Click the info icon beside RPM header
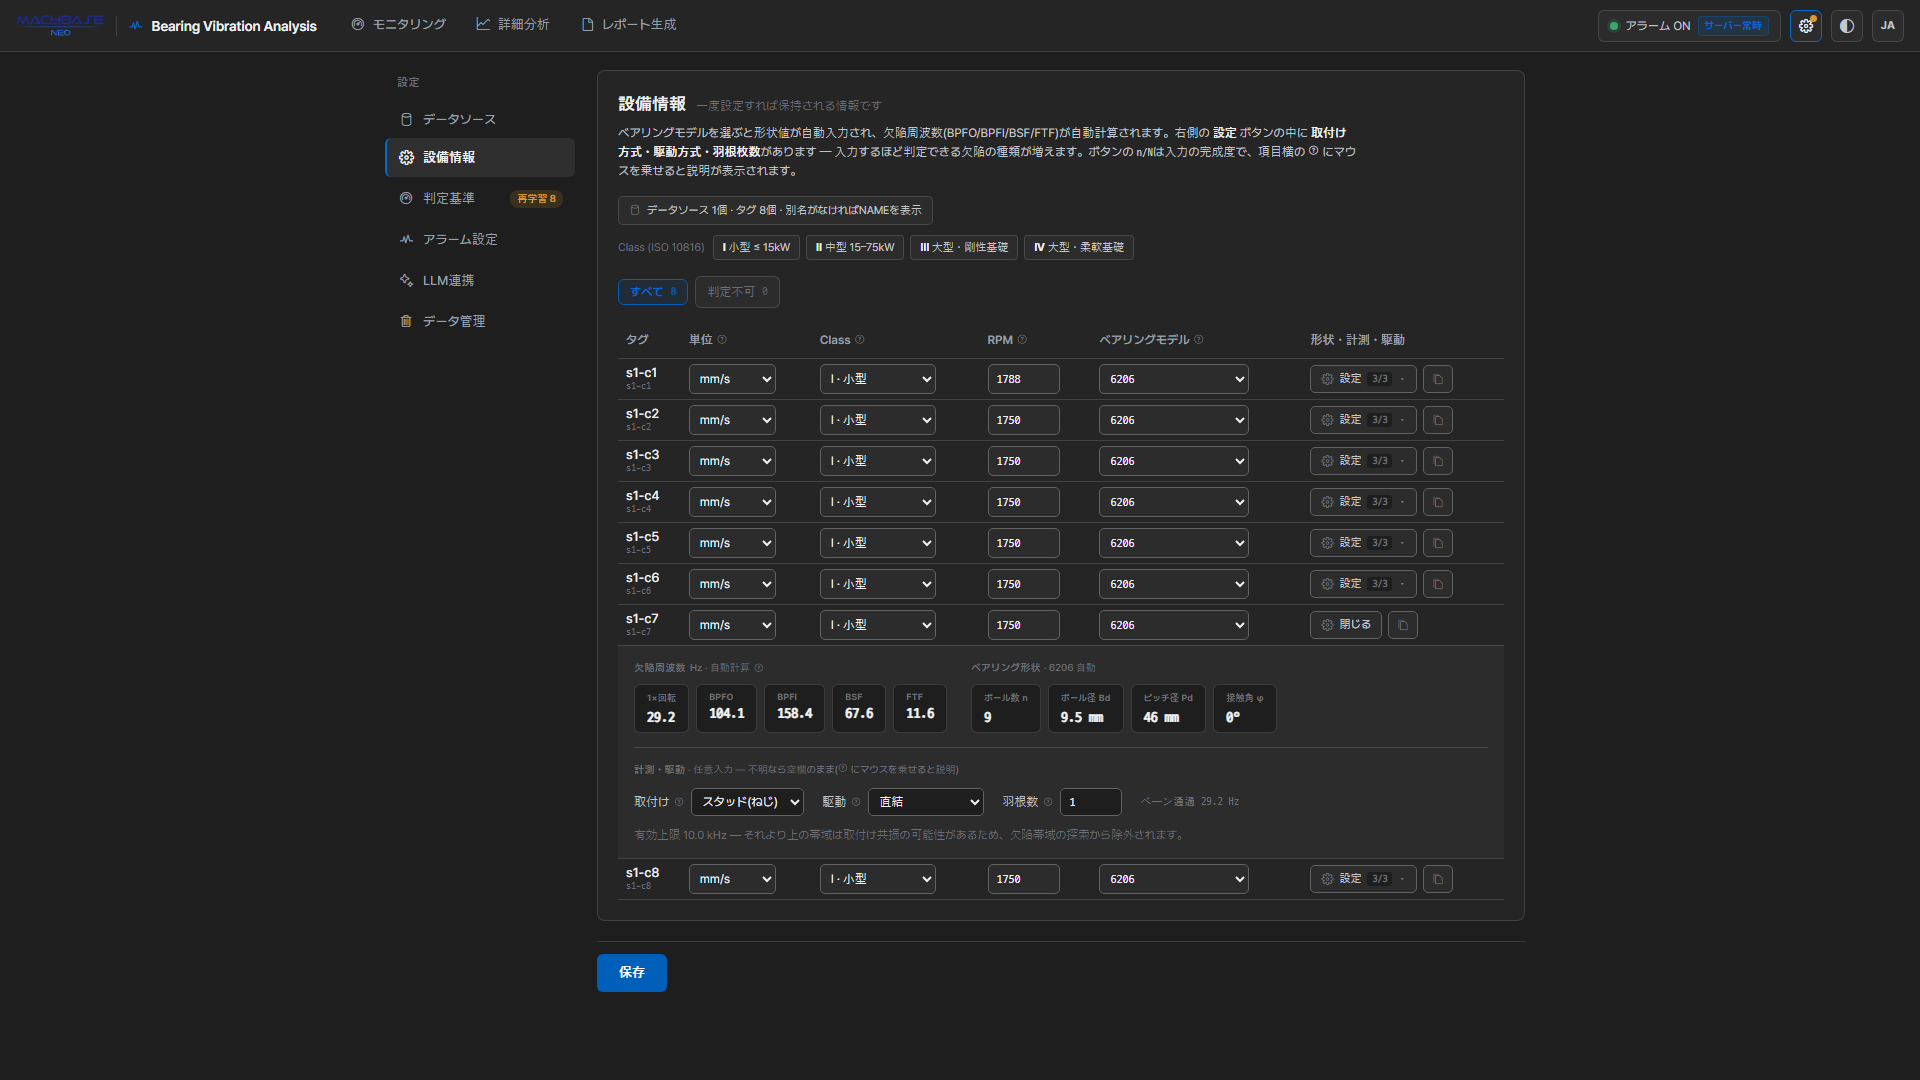This screenshot has height=1080, width=1920. (1022, 340)
